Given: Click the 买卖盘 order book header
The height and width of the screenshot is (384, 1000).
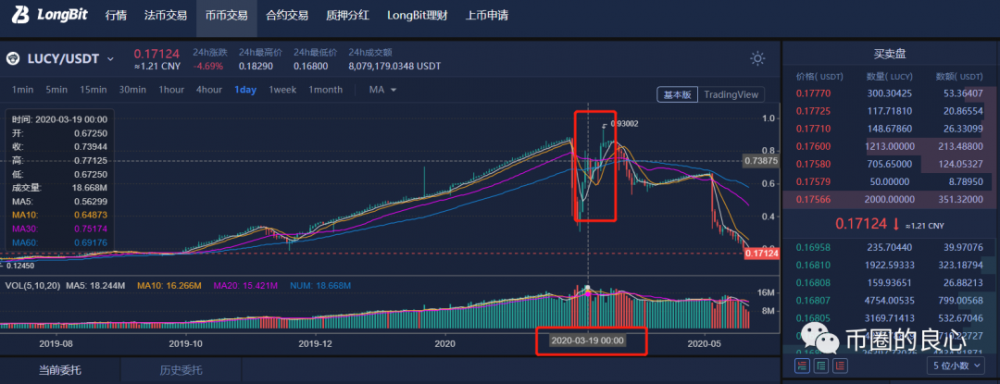Looking at the screenshot, I should pyautogui.click(x=890, y=55).
